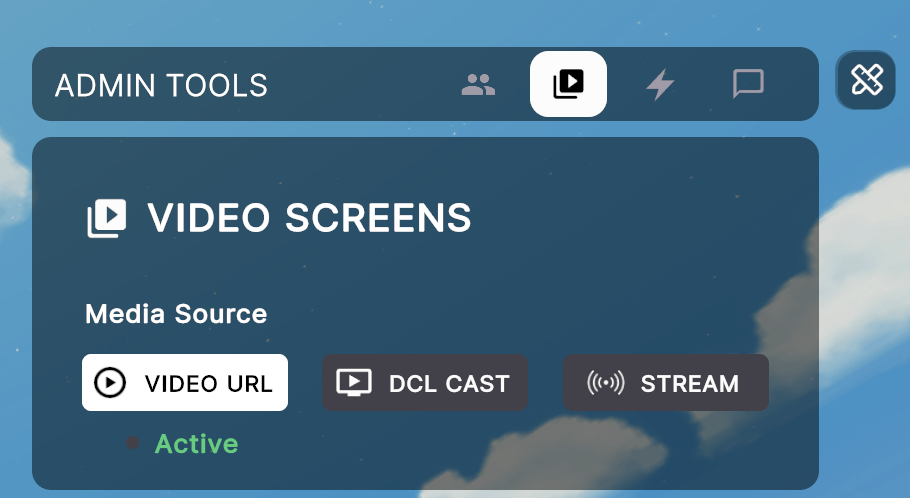Click the ADMIN TOOLS title text

coord(161,85)
